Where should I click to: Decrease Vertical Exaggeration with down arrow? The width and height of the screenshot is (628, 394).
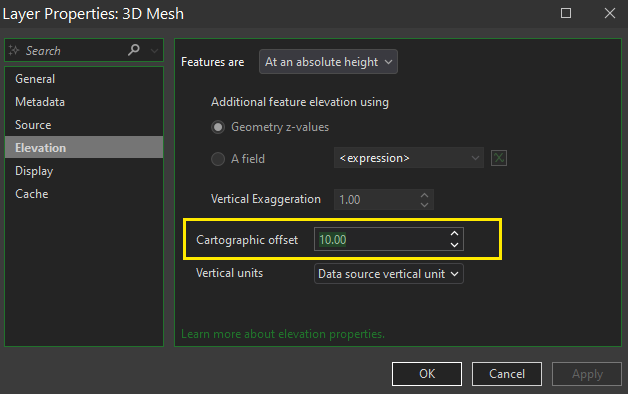(x=425, y=205)
